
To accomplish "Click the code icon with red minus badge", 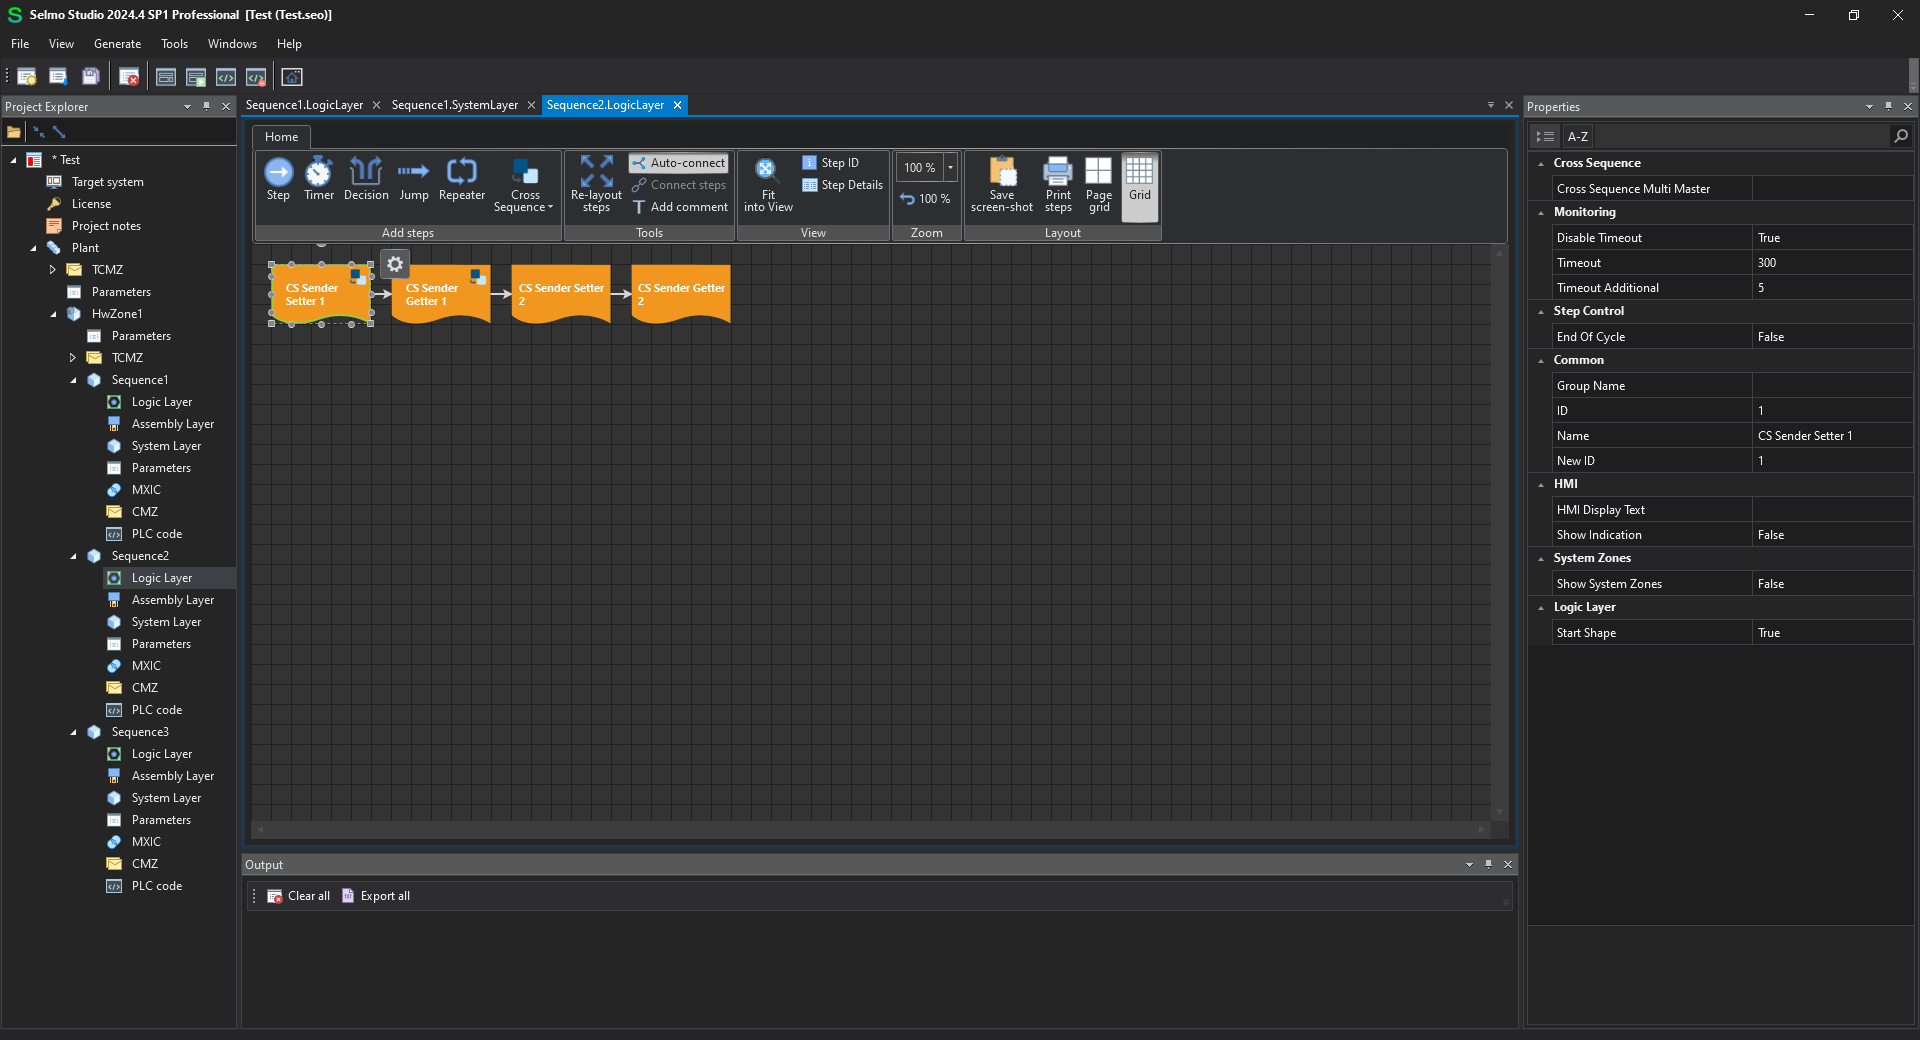I will point(256,77).
